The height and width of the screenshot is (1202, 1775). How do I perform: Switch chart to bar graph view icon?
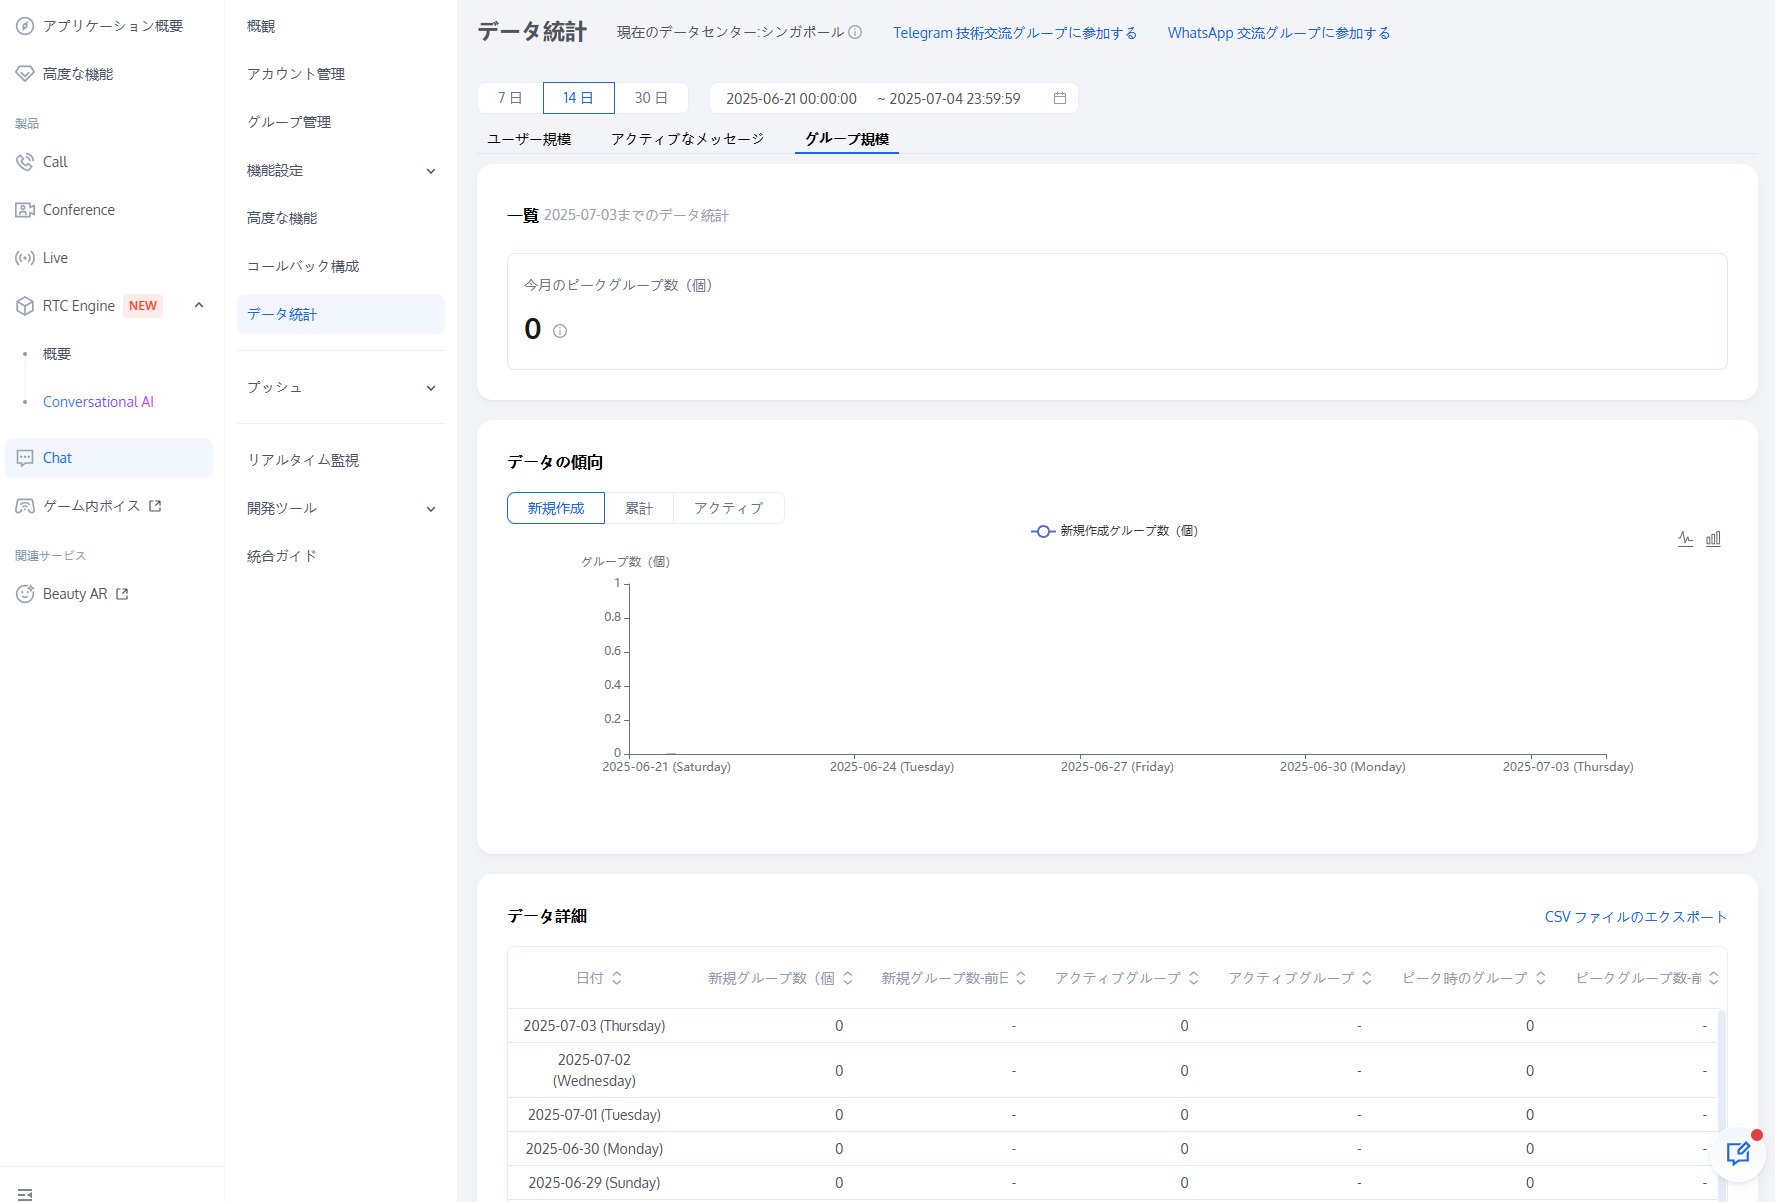coord(1713,538)
